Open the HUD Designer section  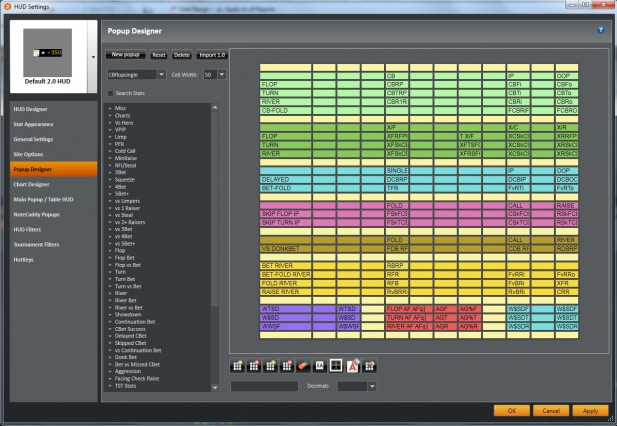[54, 109]
